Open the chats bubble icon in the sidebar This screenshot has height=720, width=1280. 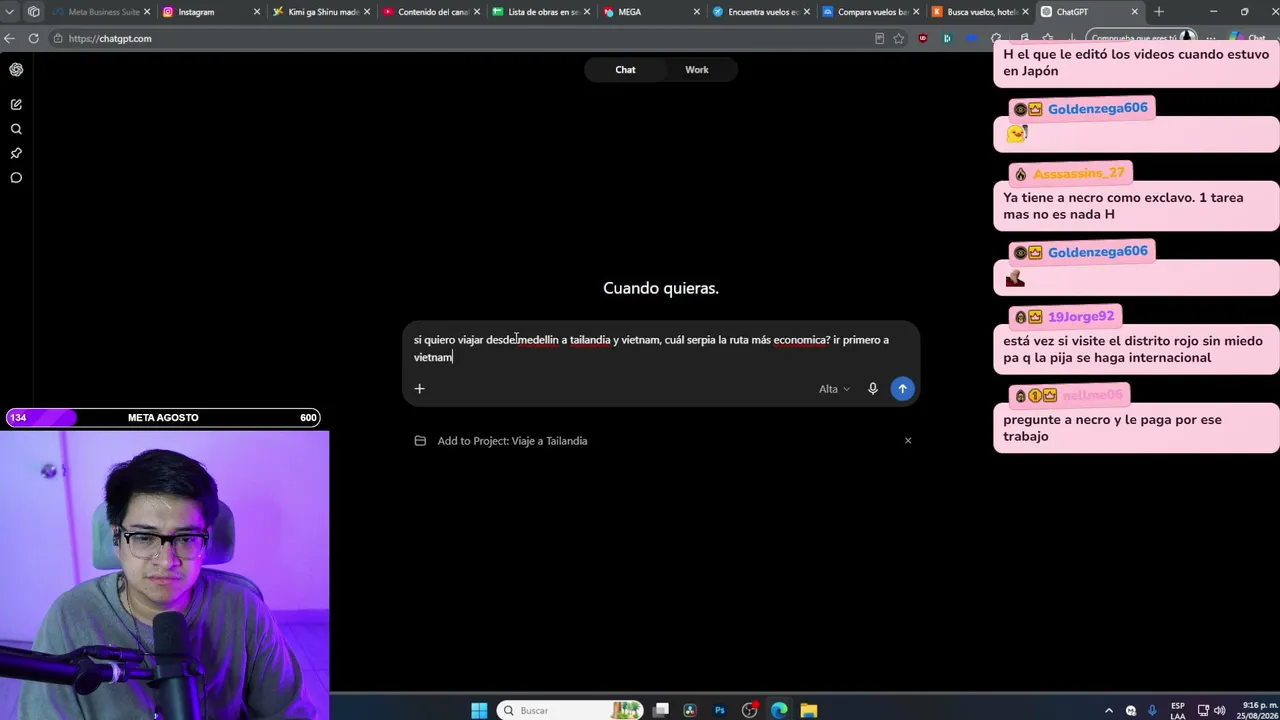[16, 178]
